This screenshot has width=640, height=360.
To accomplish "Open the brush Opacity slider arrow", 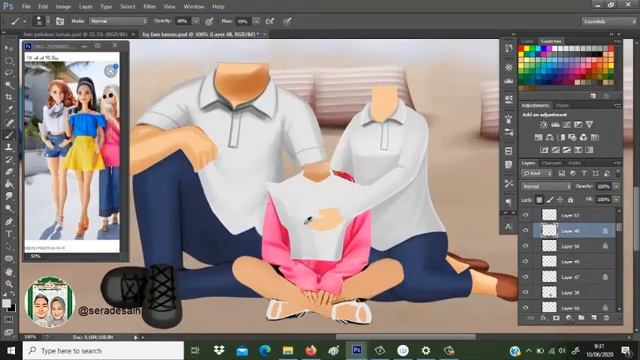I will (196, 21).
